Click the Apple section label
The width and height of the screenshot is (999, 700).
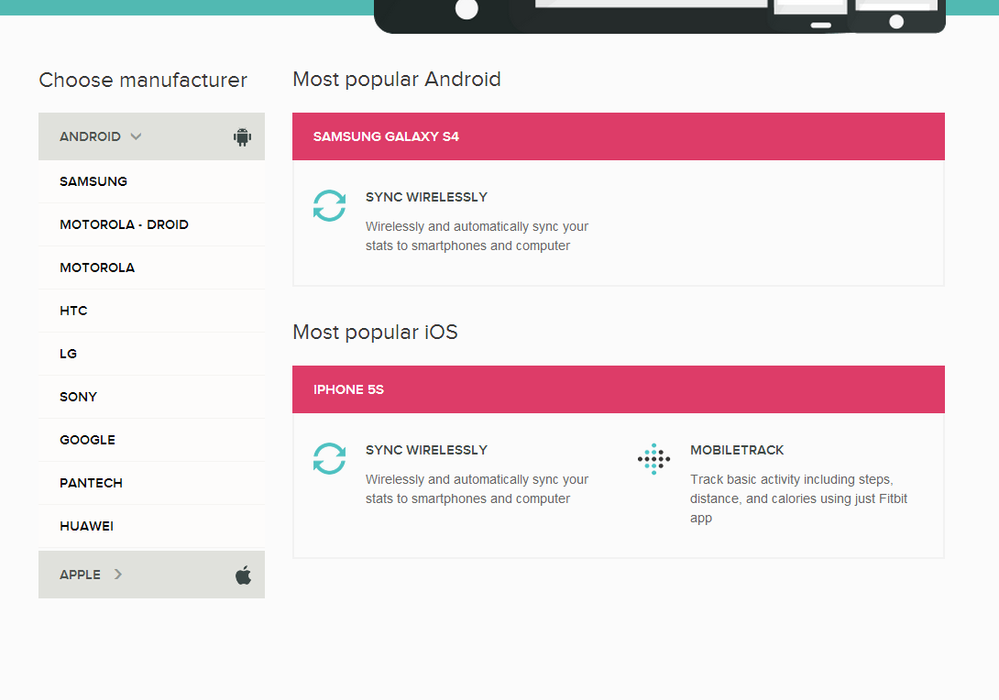(x=80, y=575)
